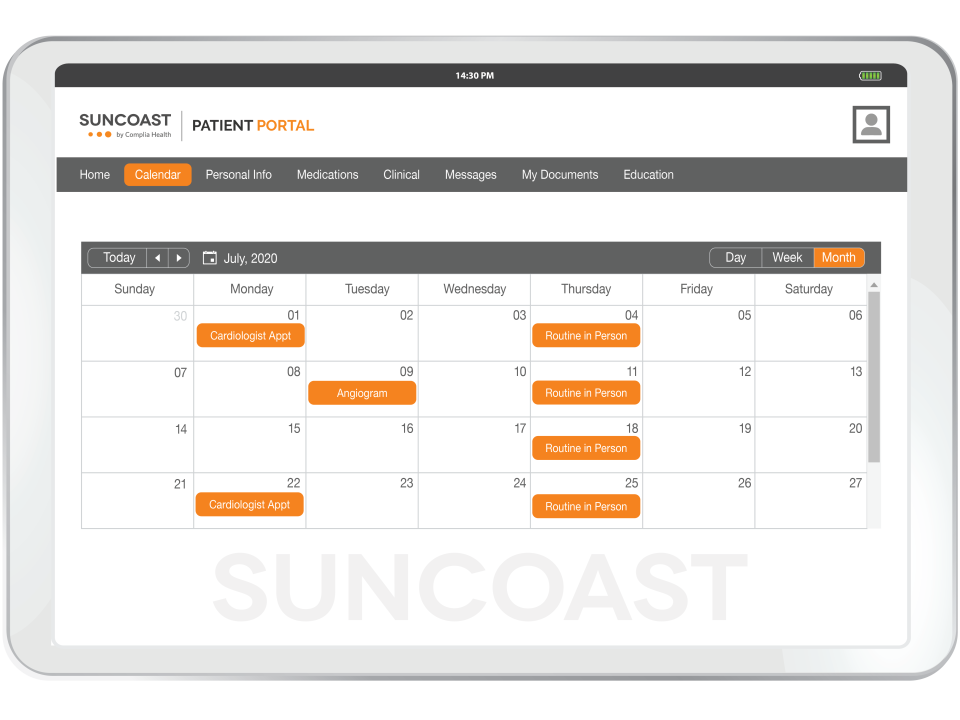
Task: Switch calendar to Day view
Action: tap(734, 257)
